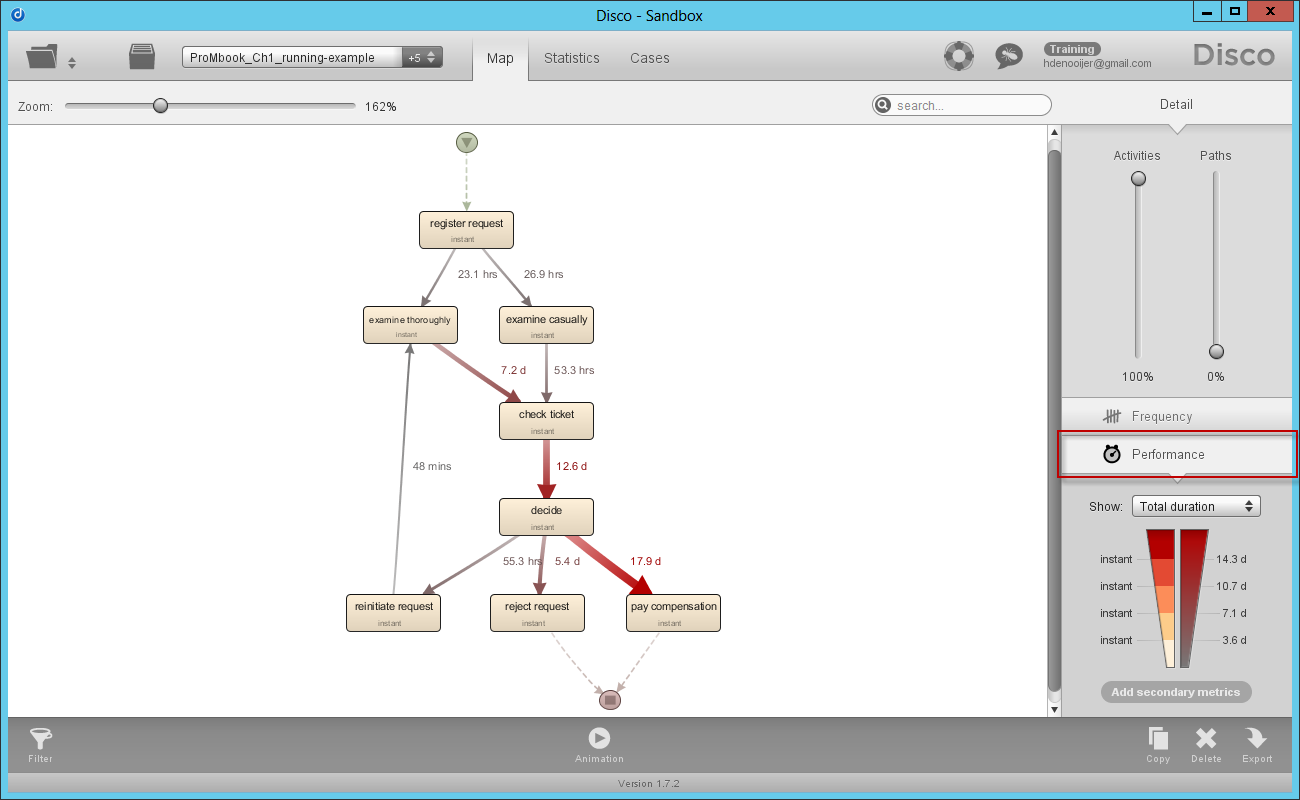Click the Disco logo in title bar
The image size is (1300, 800).
(18, 14)
